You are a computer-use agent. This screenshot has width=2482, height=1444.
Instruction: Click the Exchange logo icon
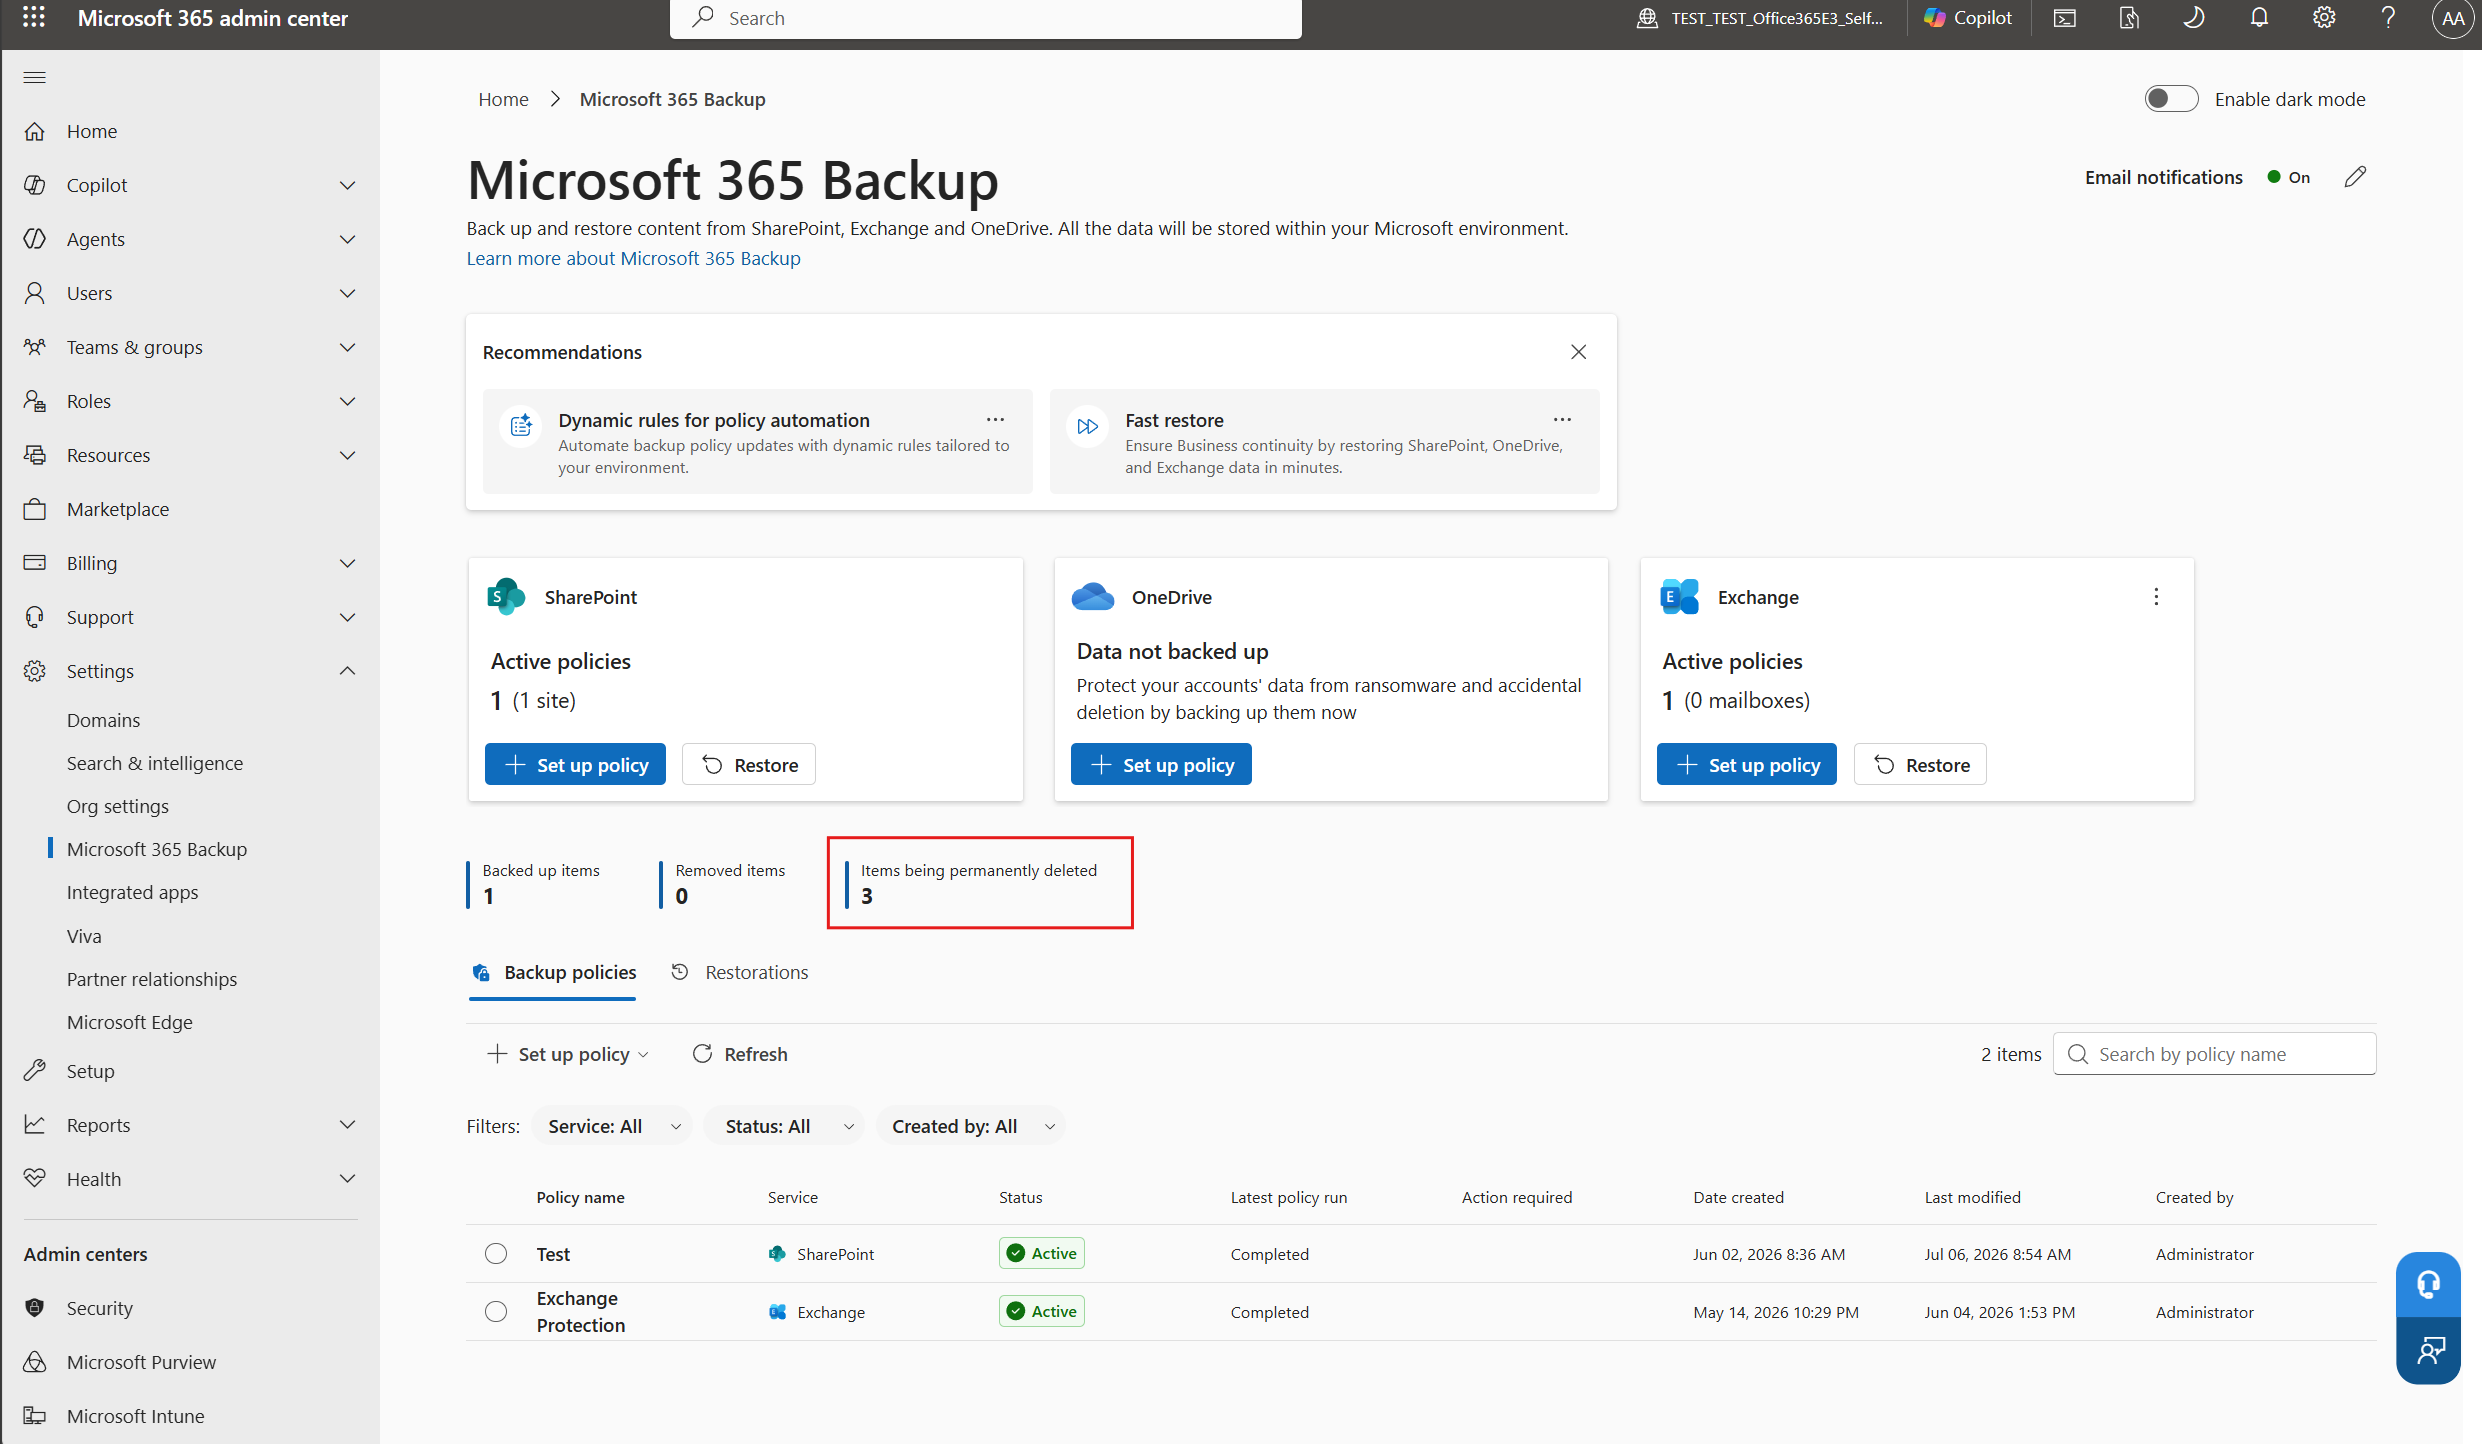1679,597
